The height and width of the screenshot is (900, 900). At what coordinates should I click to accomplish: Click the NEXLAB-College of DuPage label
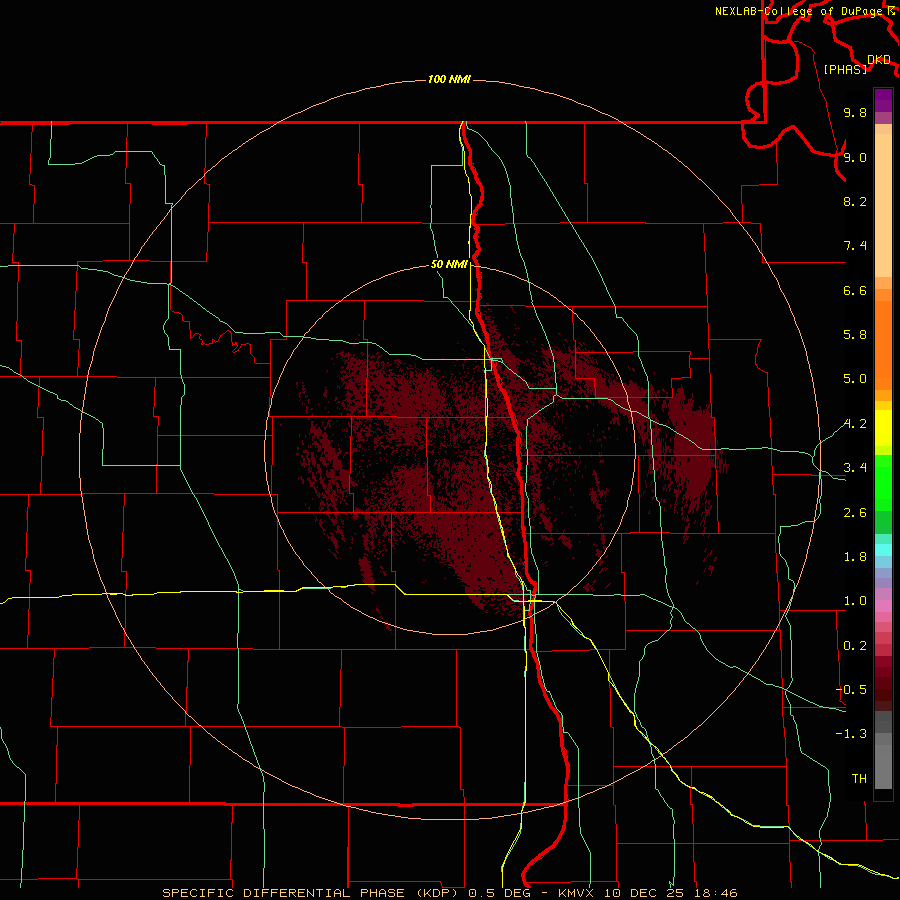[x=801, y=11]
